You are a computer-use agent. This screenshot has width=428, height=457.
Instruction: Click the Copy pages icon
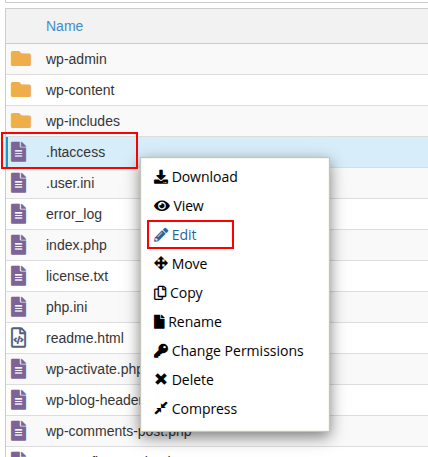(x=160, y=293)
